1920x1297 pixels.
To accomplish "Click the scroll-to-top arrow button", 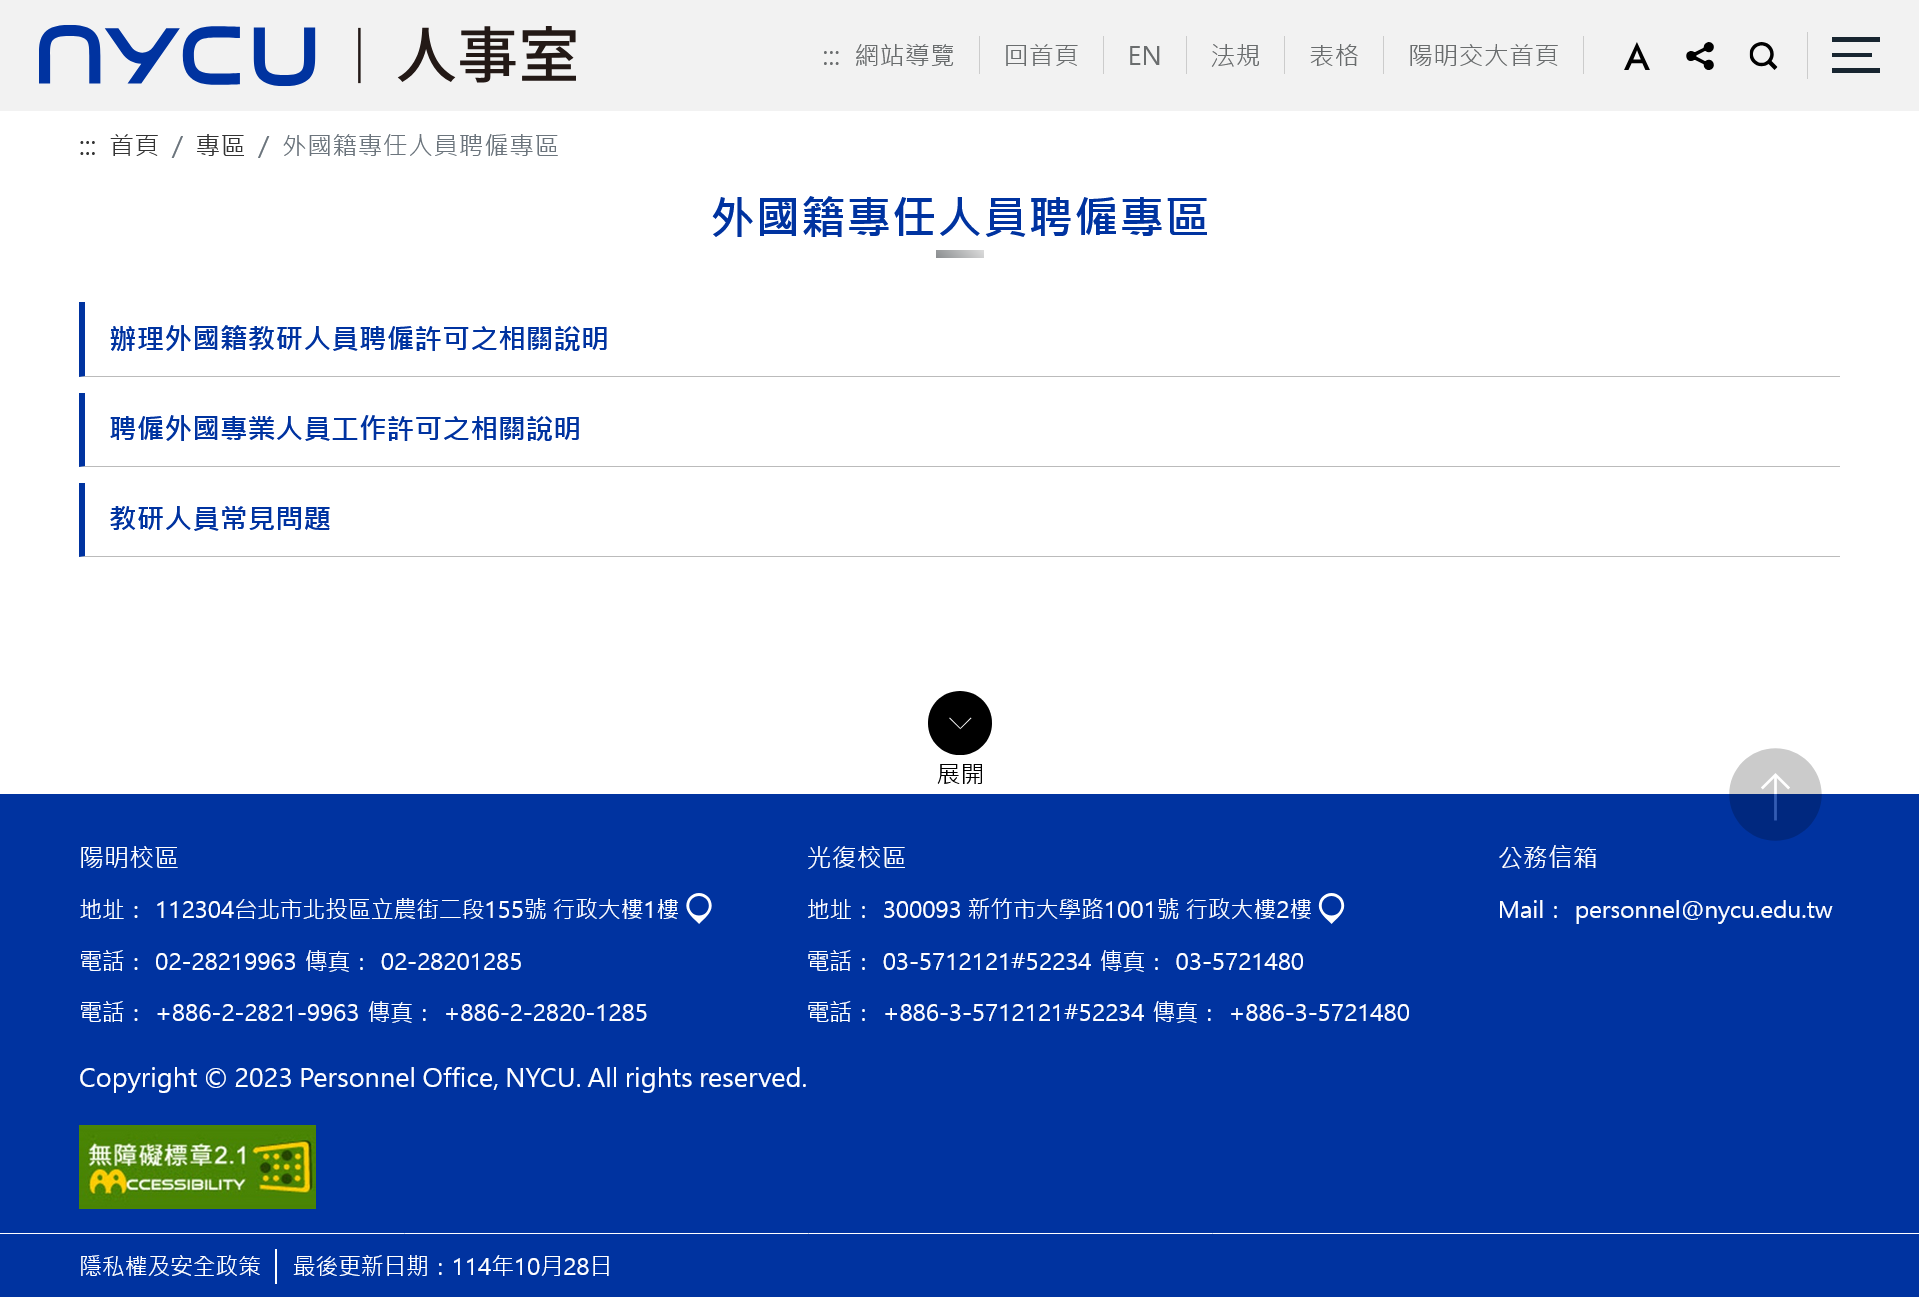I will [1775, 795].
